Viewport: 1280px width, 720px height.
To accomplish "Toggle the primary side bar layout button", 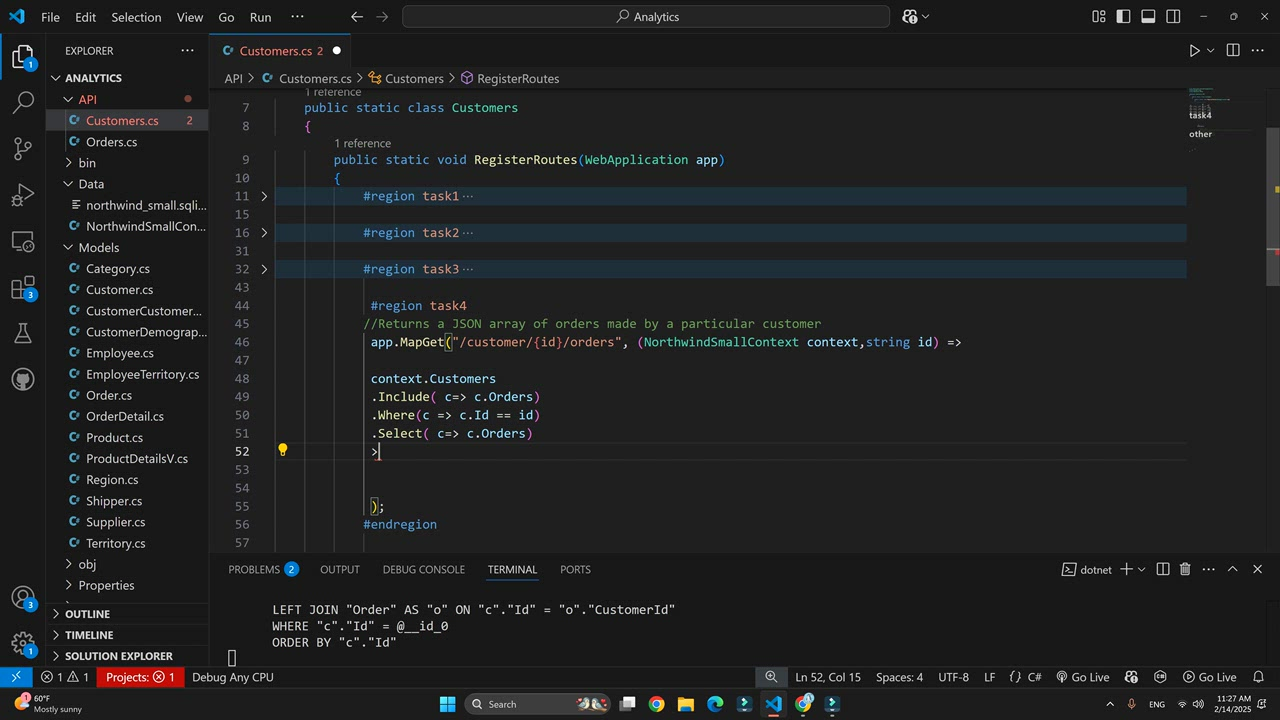I will click(x=1124, y=17).
